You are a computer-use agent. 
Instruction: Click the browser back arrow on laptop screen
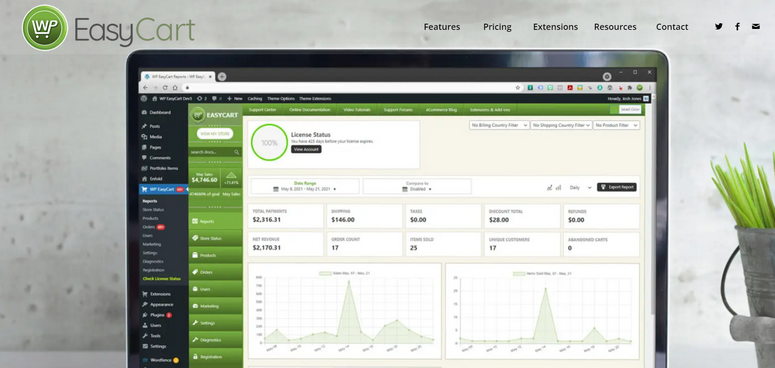(145, 87)
